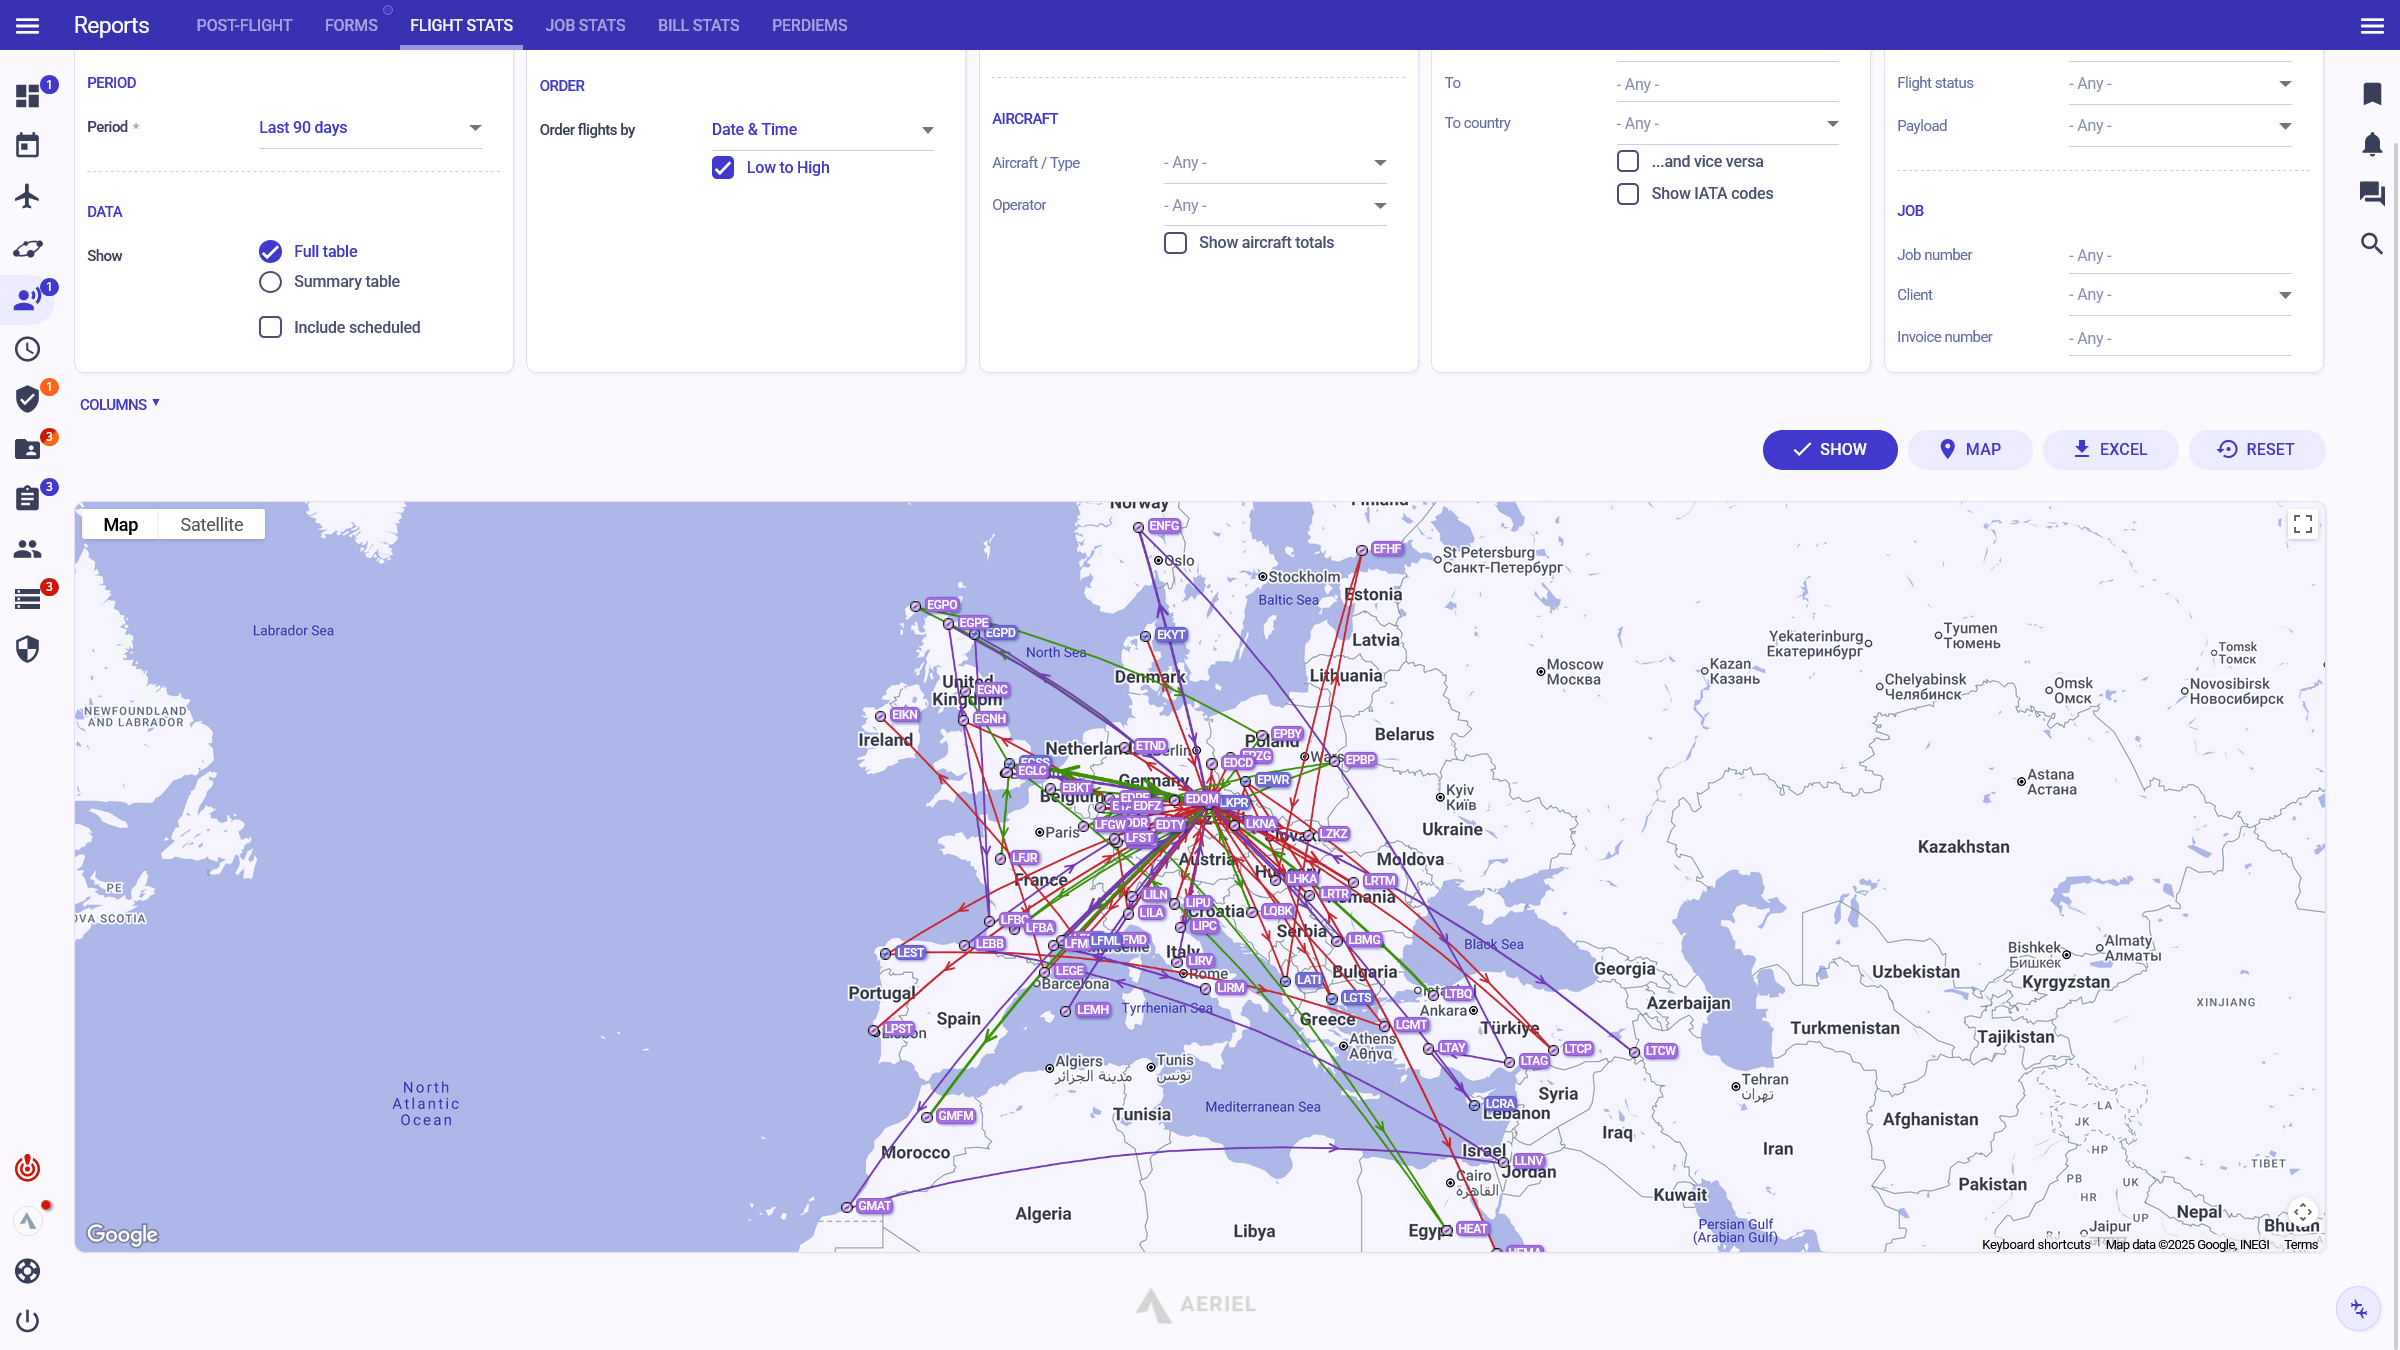The width and height of the screenshot is (2400, 1350).
Task: Open the clock icon in sidebar
Action: tap(27, 349)
